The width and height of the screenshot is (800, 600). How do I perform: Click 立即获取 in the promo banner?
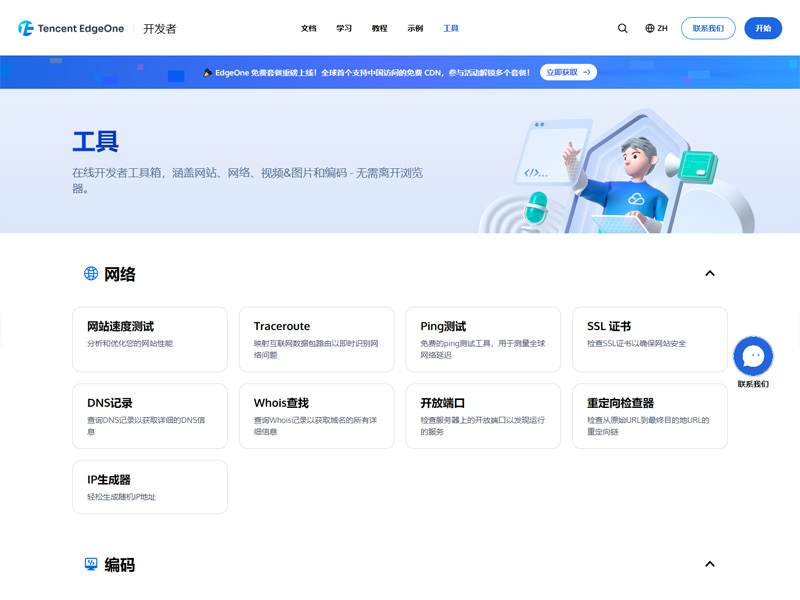click(x=568, y=72)
